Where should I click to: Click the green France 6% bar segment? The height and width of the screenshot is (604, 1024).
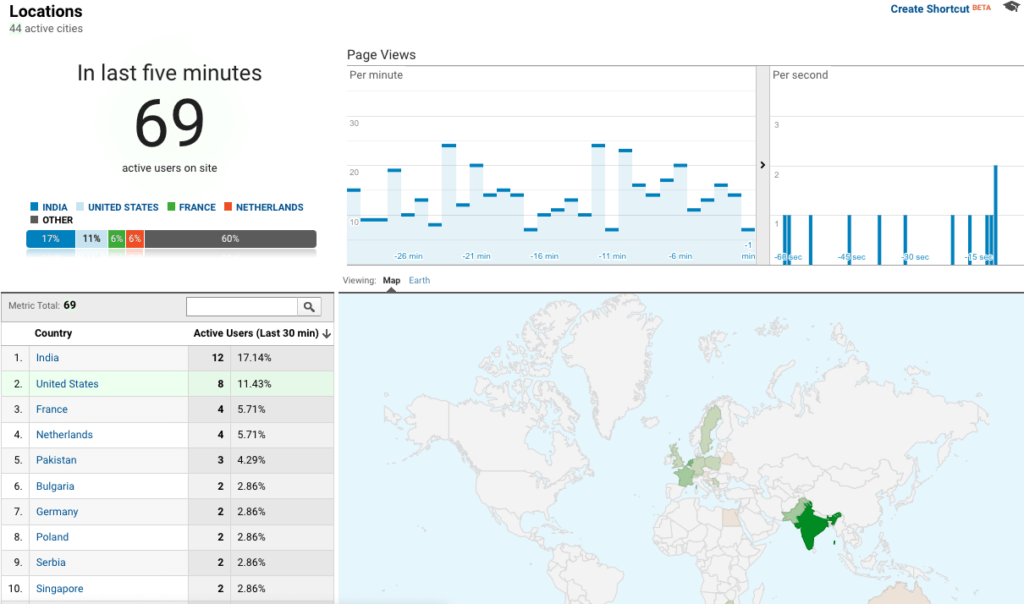click(117, 239)
